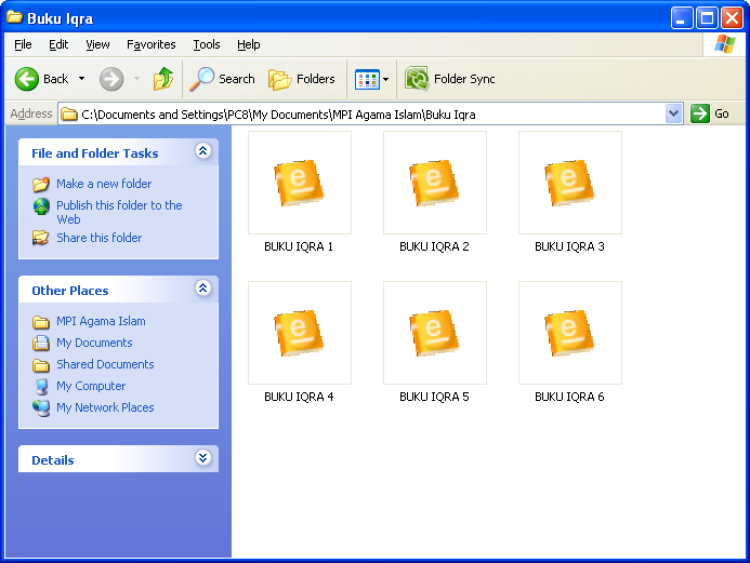Select the BUKU IQRA 1 ebook thumbnail

pyautogui.click(x=300, y=183)
